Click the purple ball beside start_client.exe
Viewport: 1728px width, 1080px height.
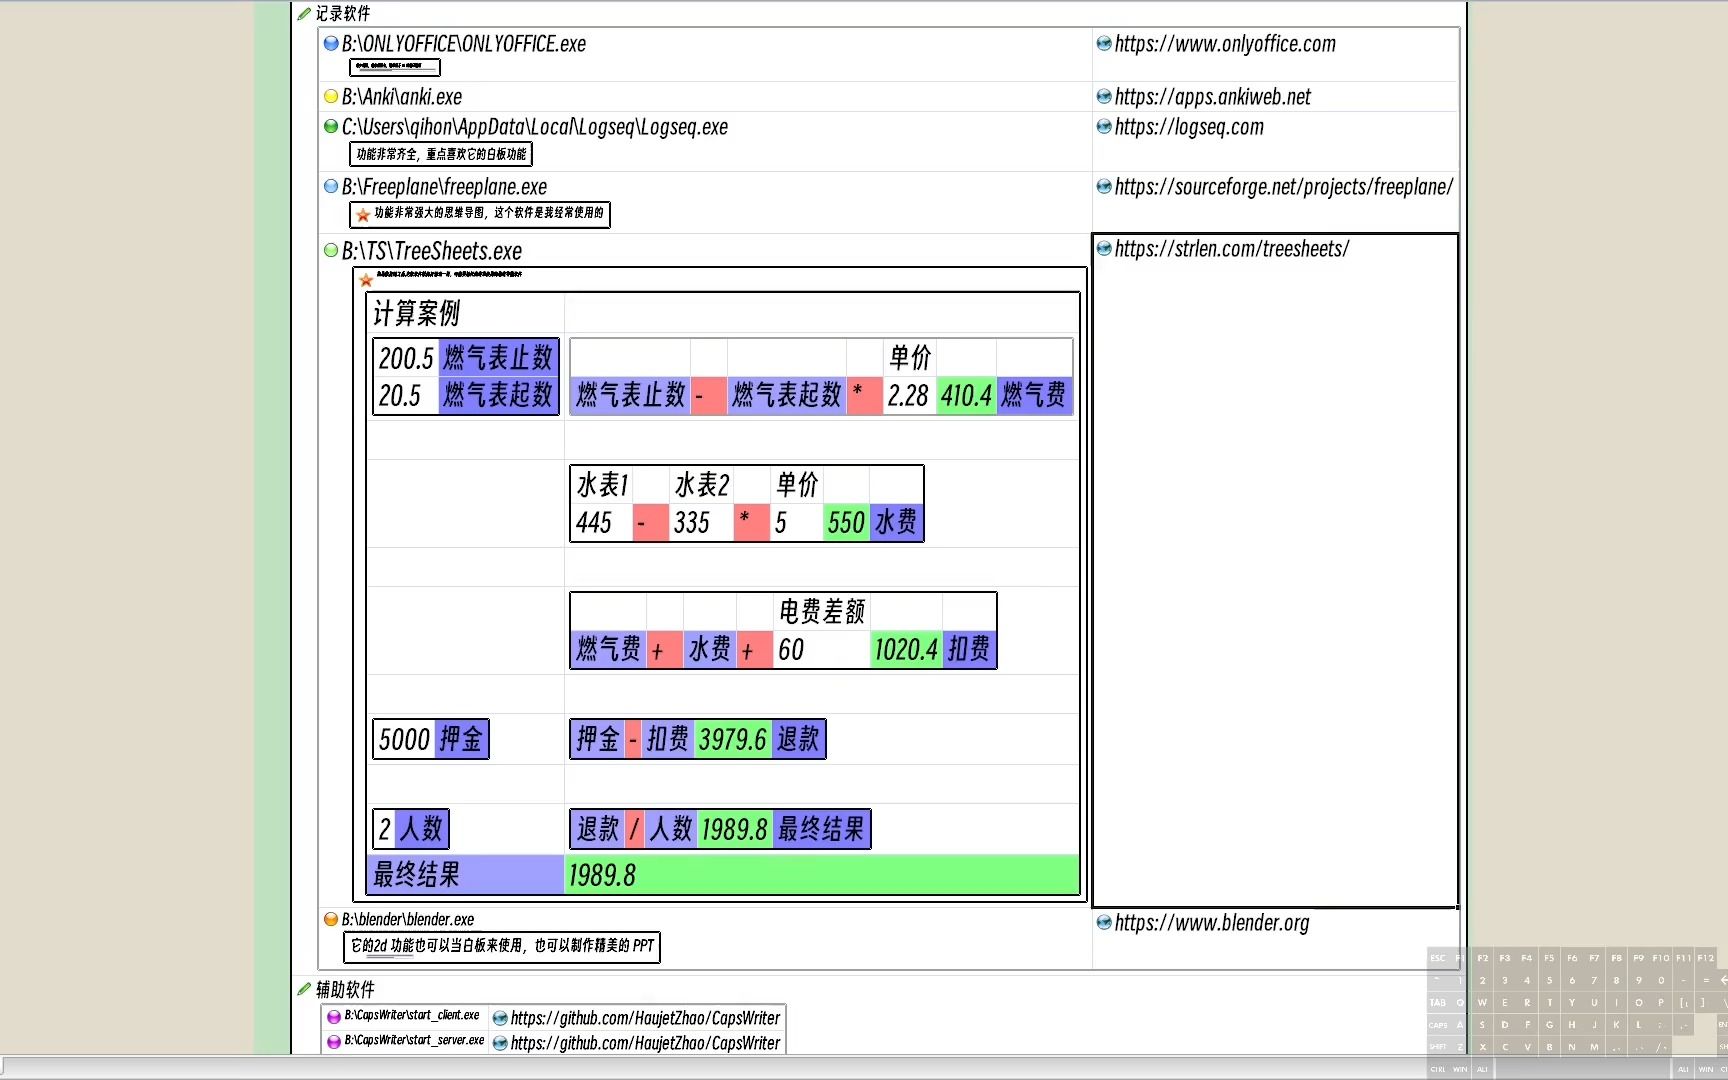point(334,1017)
